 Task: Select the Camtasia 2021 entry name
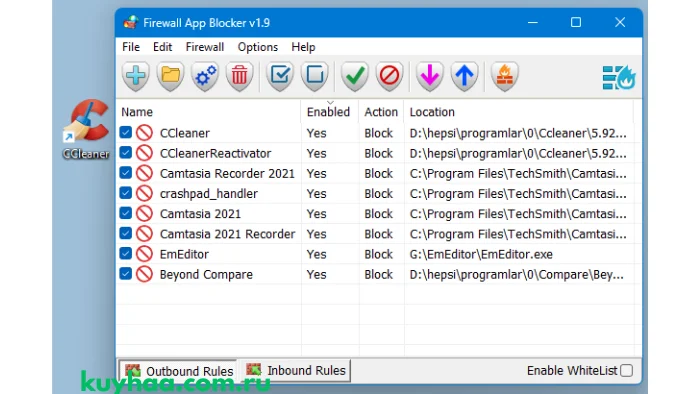tap(200, 214)
